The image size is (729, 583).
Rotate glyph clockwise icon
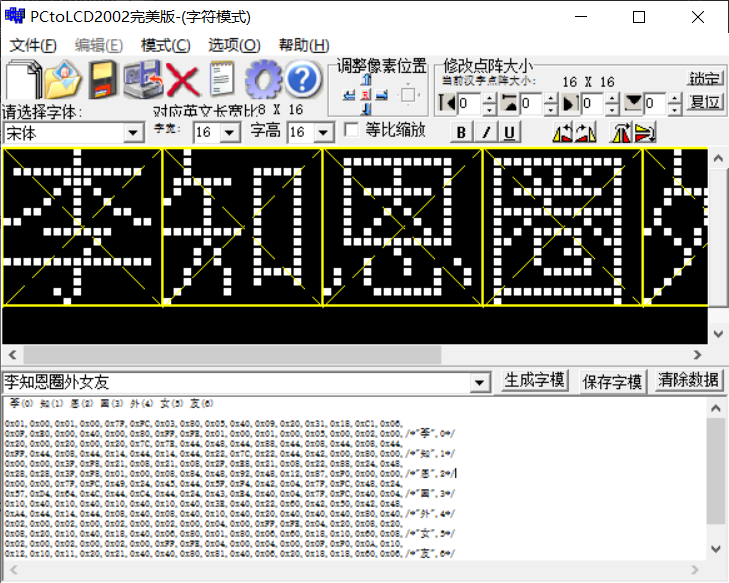586,132
